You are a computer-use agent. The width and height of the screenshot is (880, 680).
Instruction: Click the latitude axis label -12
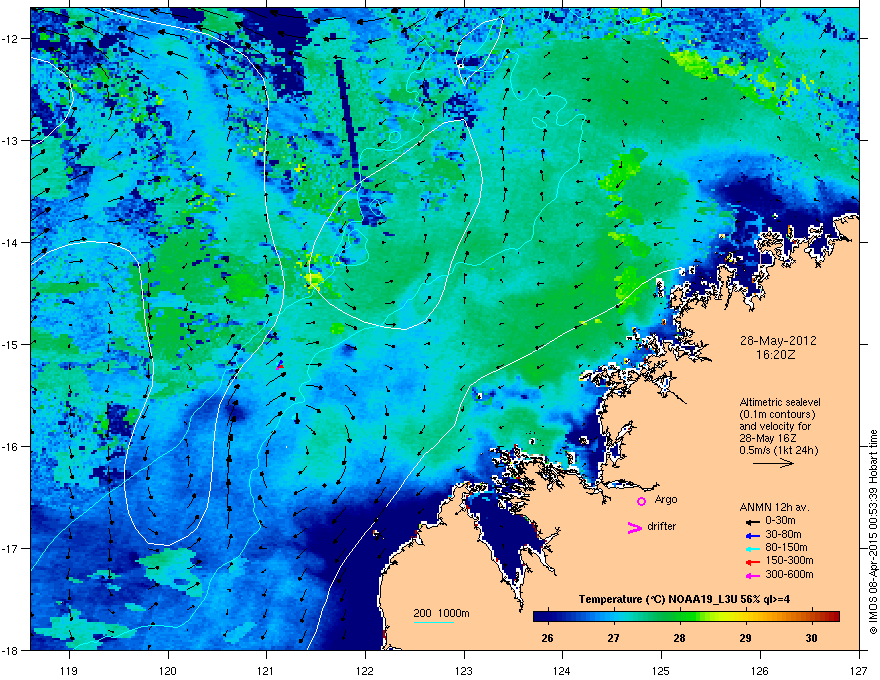[11, 39]
